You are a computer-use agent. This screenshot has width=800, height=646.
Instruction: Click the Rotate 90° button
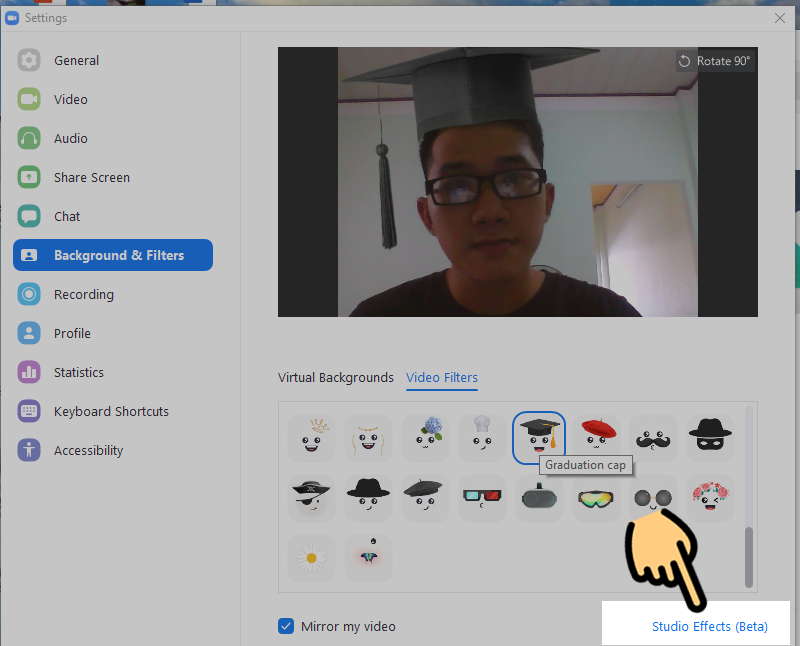tap(714, 61)
